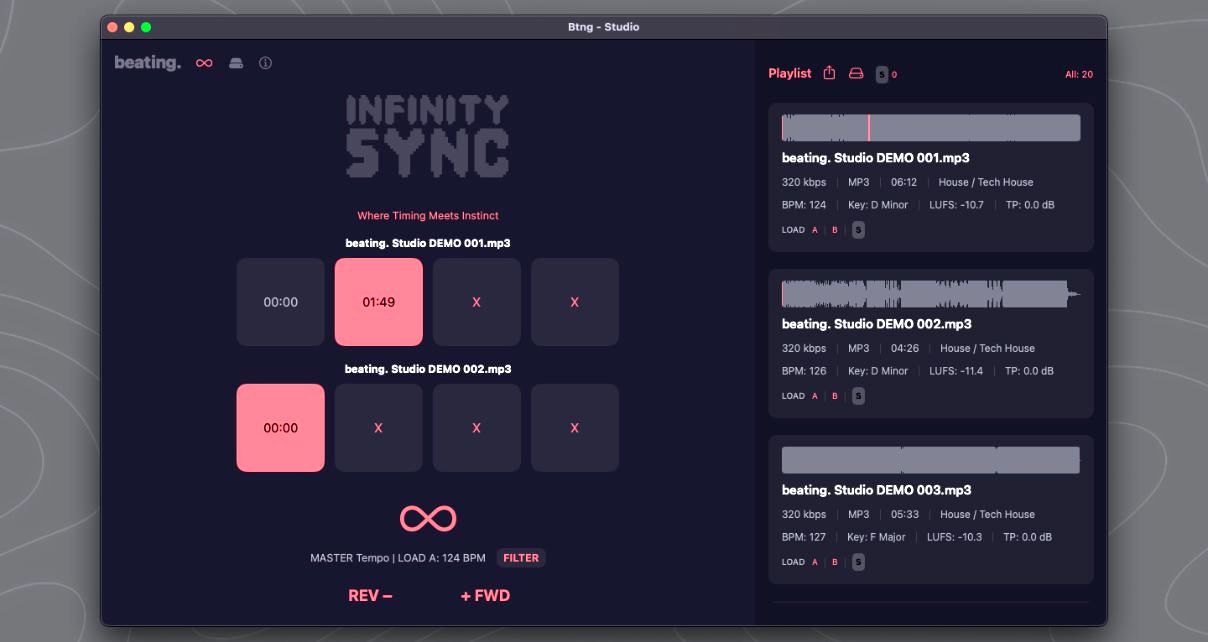Viewport: 1208px width, 642px height.
Task: Click the drive icon in the Playlist header
Action: 855,73
